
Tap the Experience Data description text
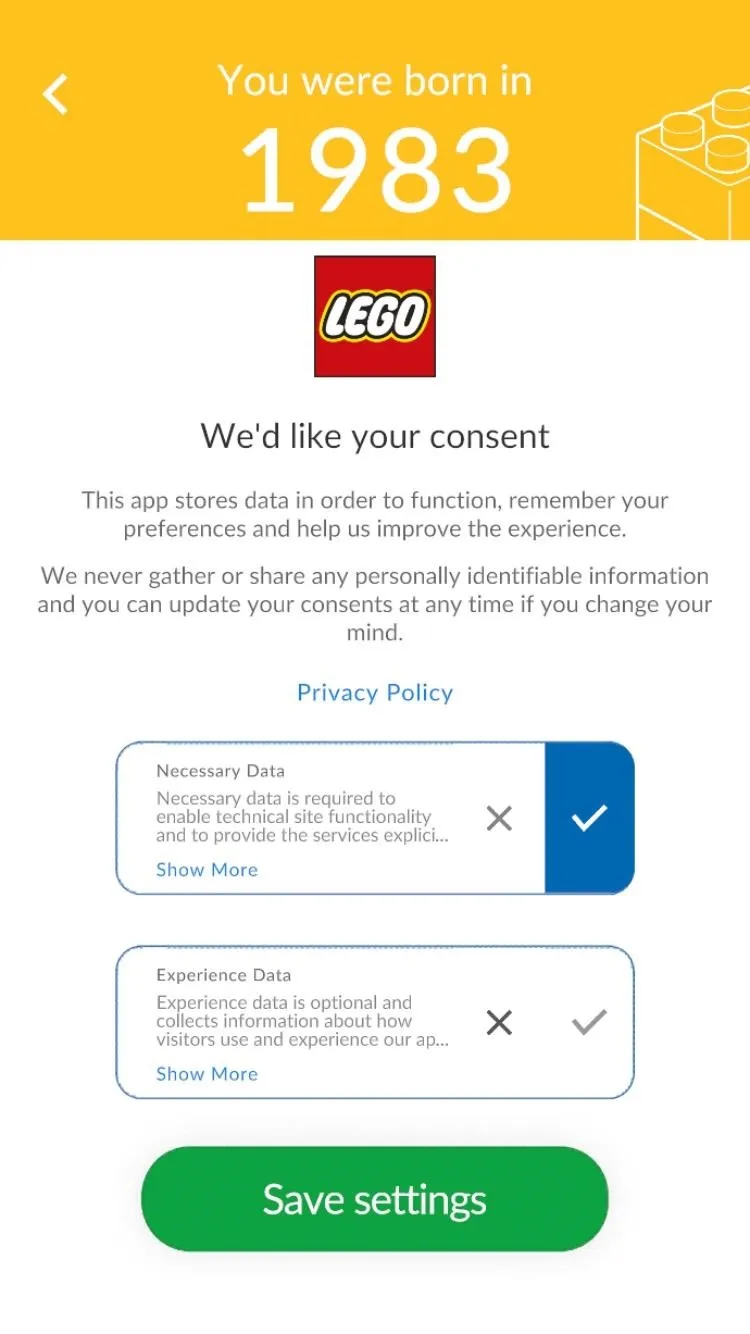(x=303, y=1021)
